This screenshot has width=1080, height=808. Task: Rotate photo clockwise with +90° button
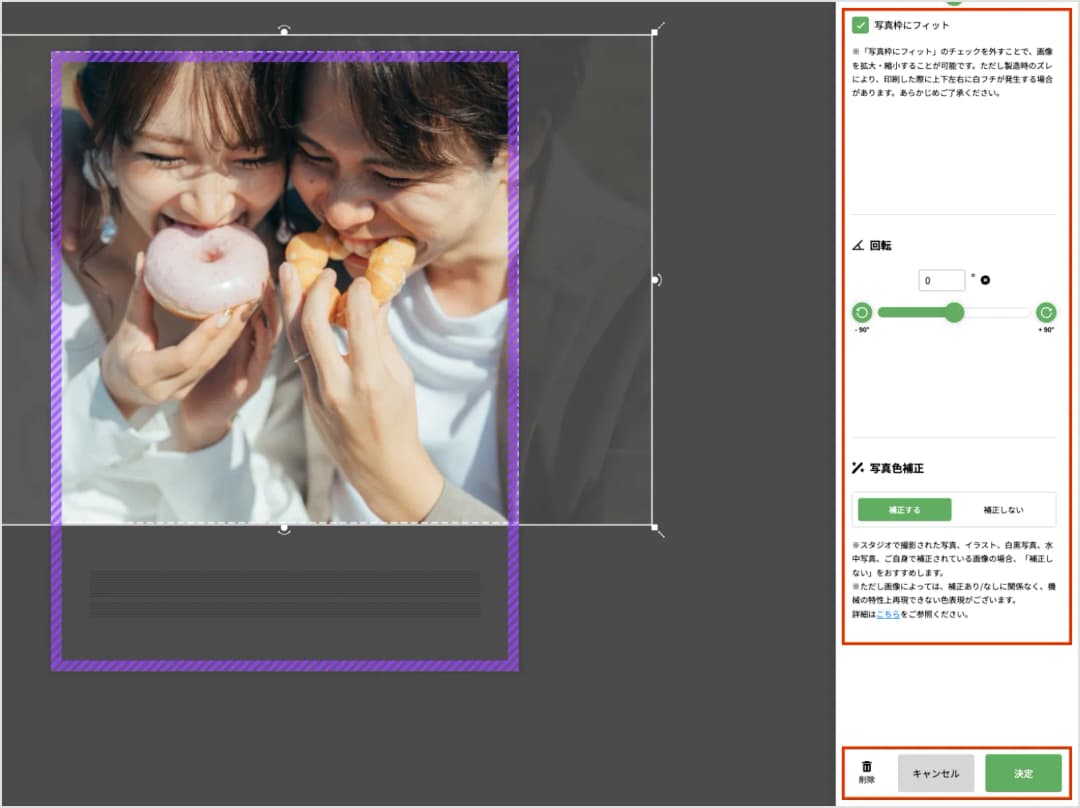(x=1046, y=312)
